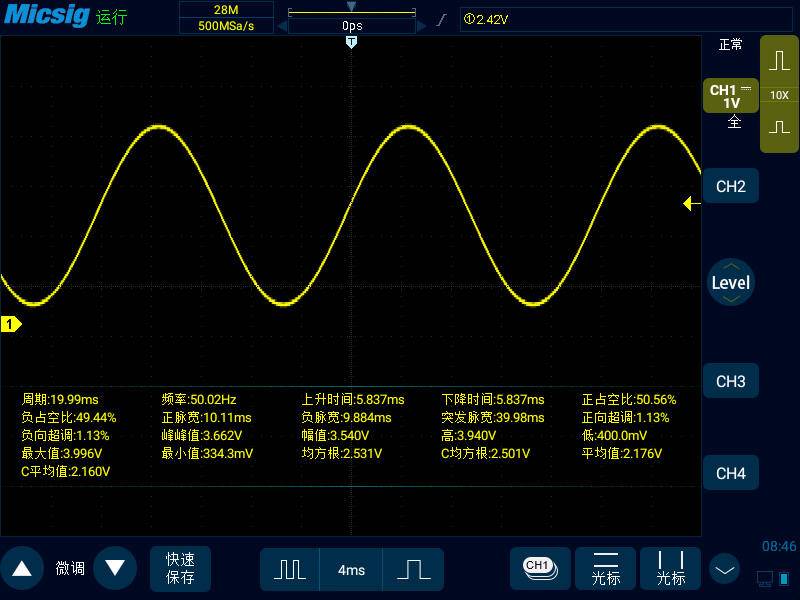800x600 pixels.
Task: Select the 周期:19.99ms measurement
Action: click(60, 399)
